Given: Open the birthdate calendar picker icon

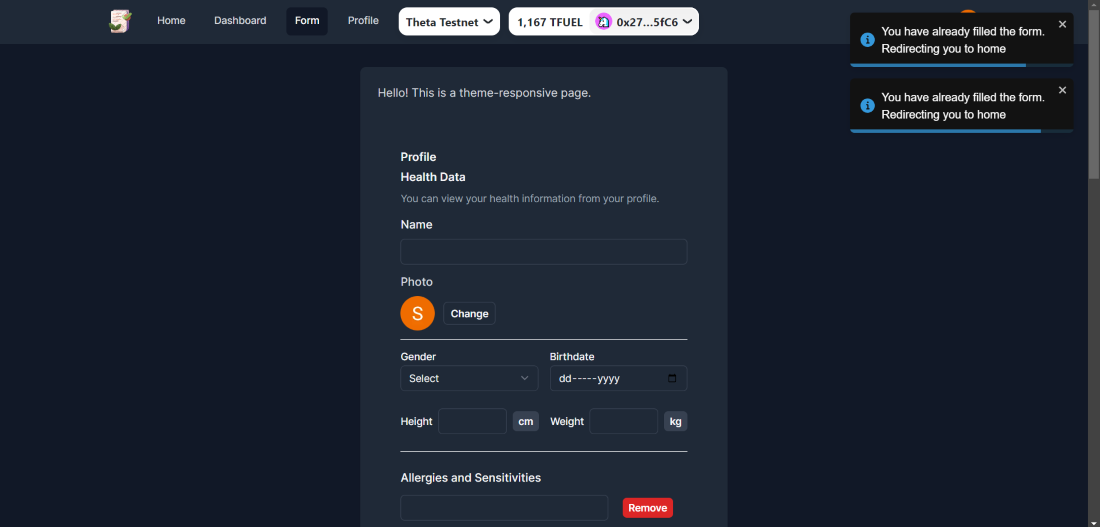Looking at the screenshot, I should click(672, 379).
